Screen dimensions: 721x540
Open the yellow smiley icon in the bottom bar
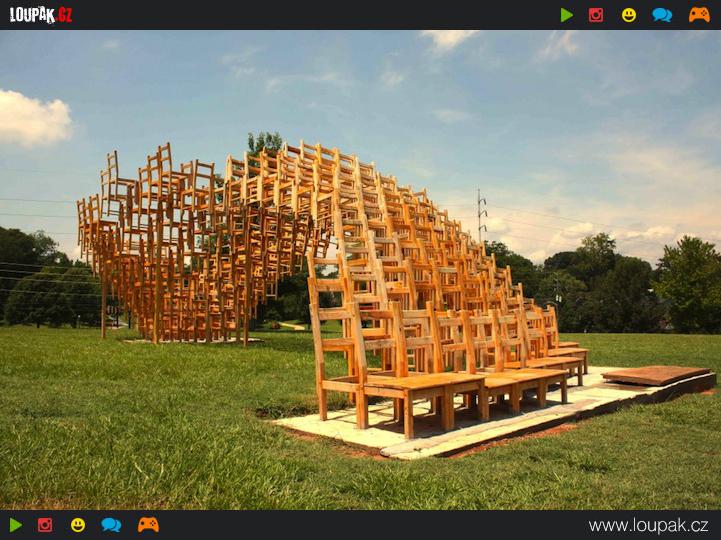pos(78,525)
